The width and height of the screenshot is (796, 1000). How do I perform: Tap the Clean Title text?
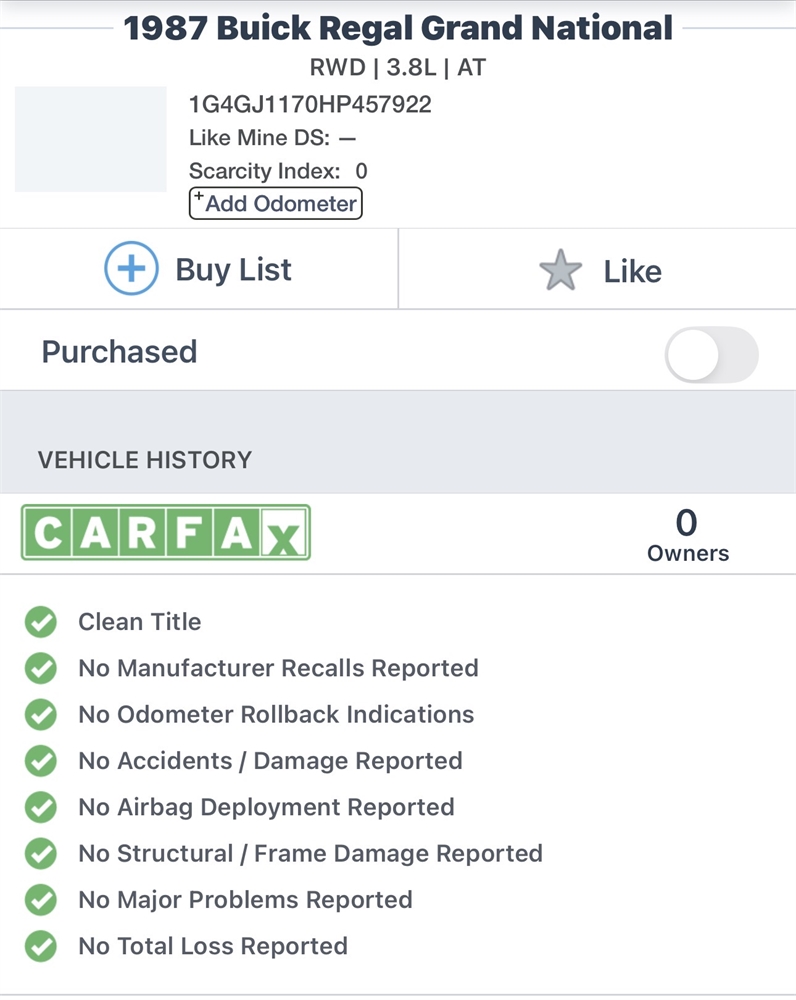pyautogui.click(x=140, y=622)
